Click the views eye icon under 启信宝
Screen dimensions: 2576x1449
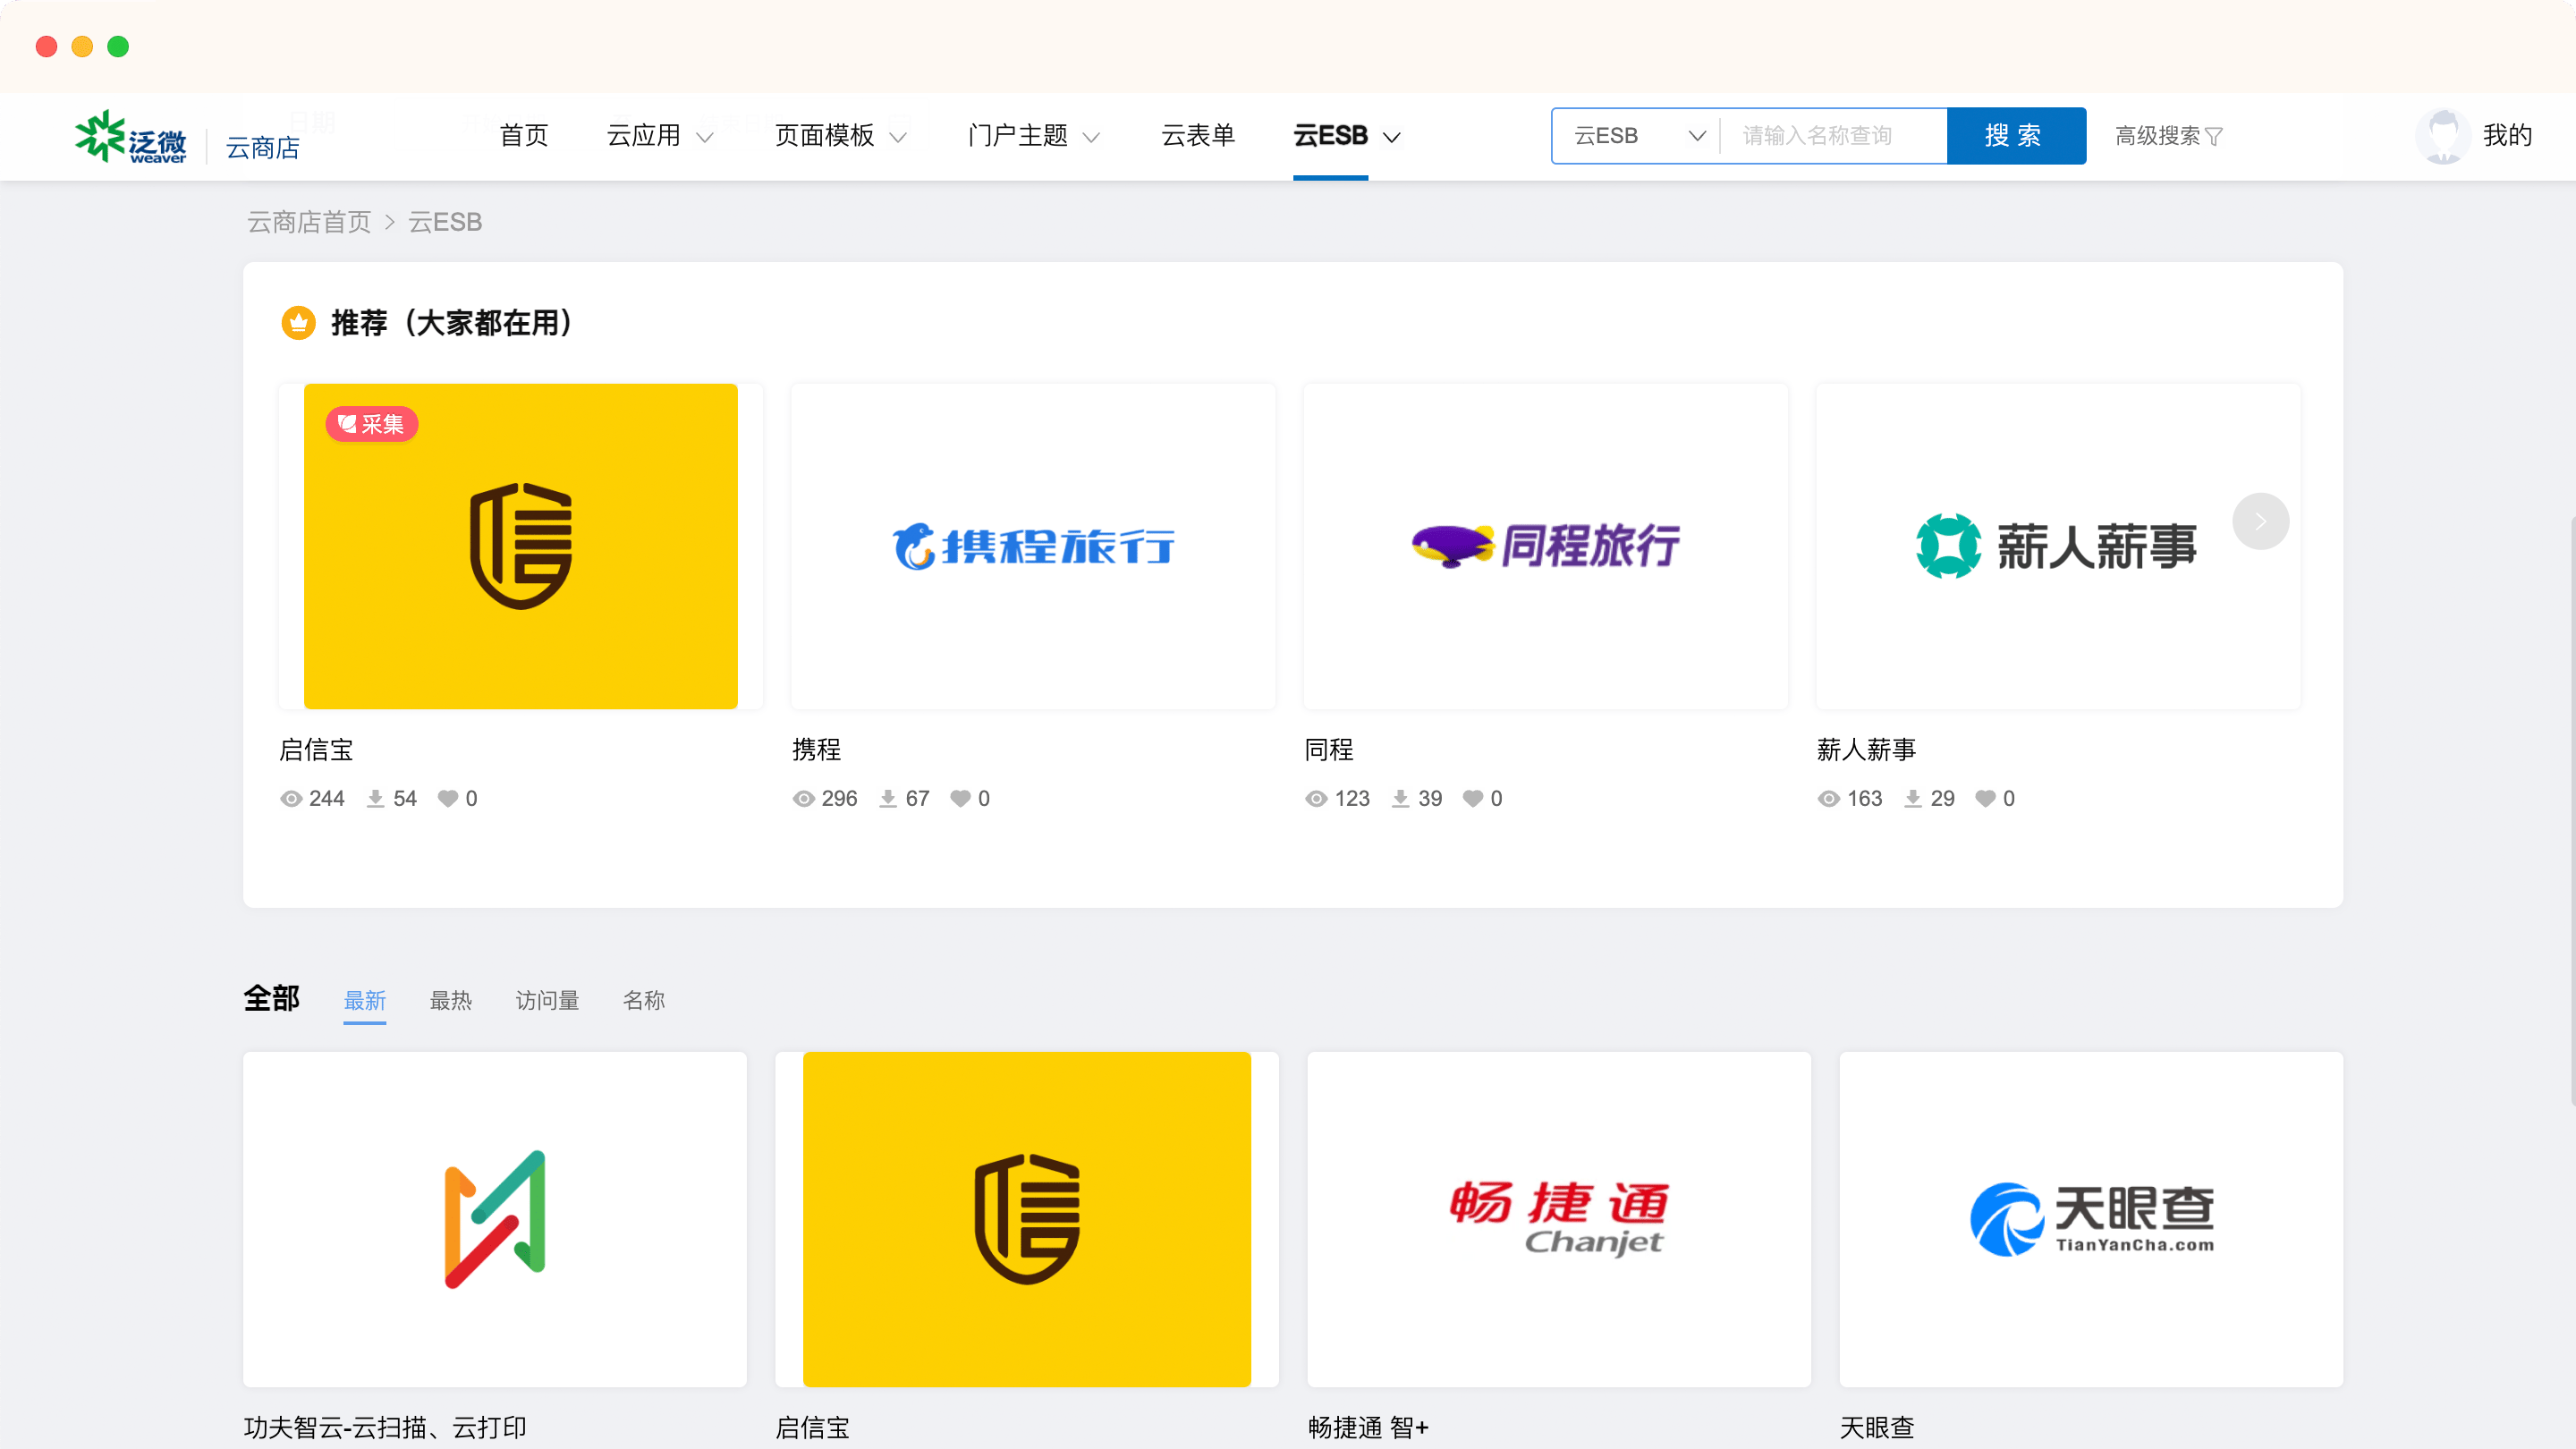291,798
